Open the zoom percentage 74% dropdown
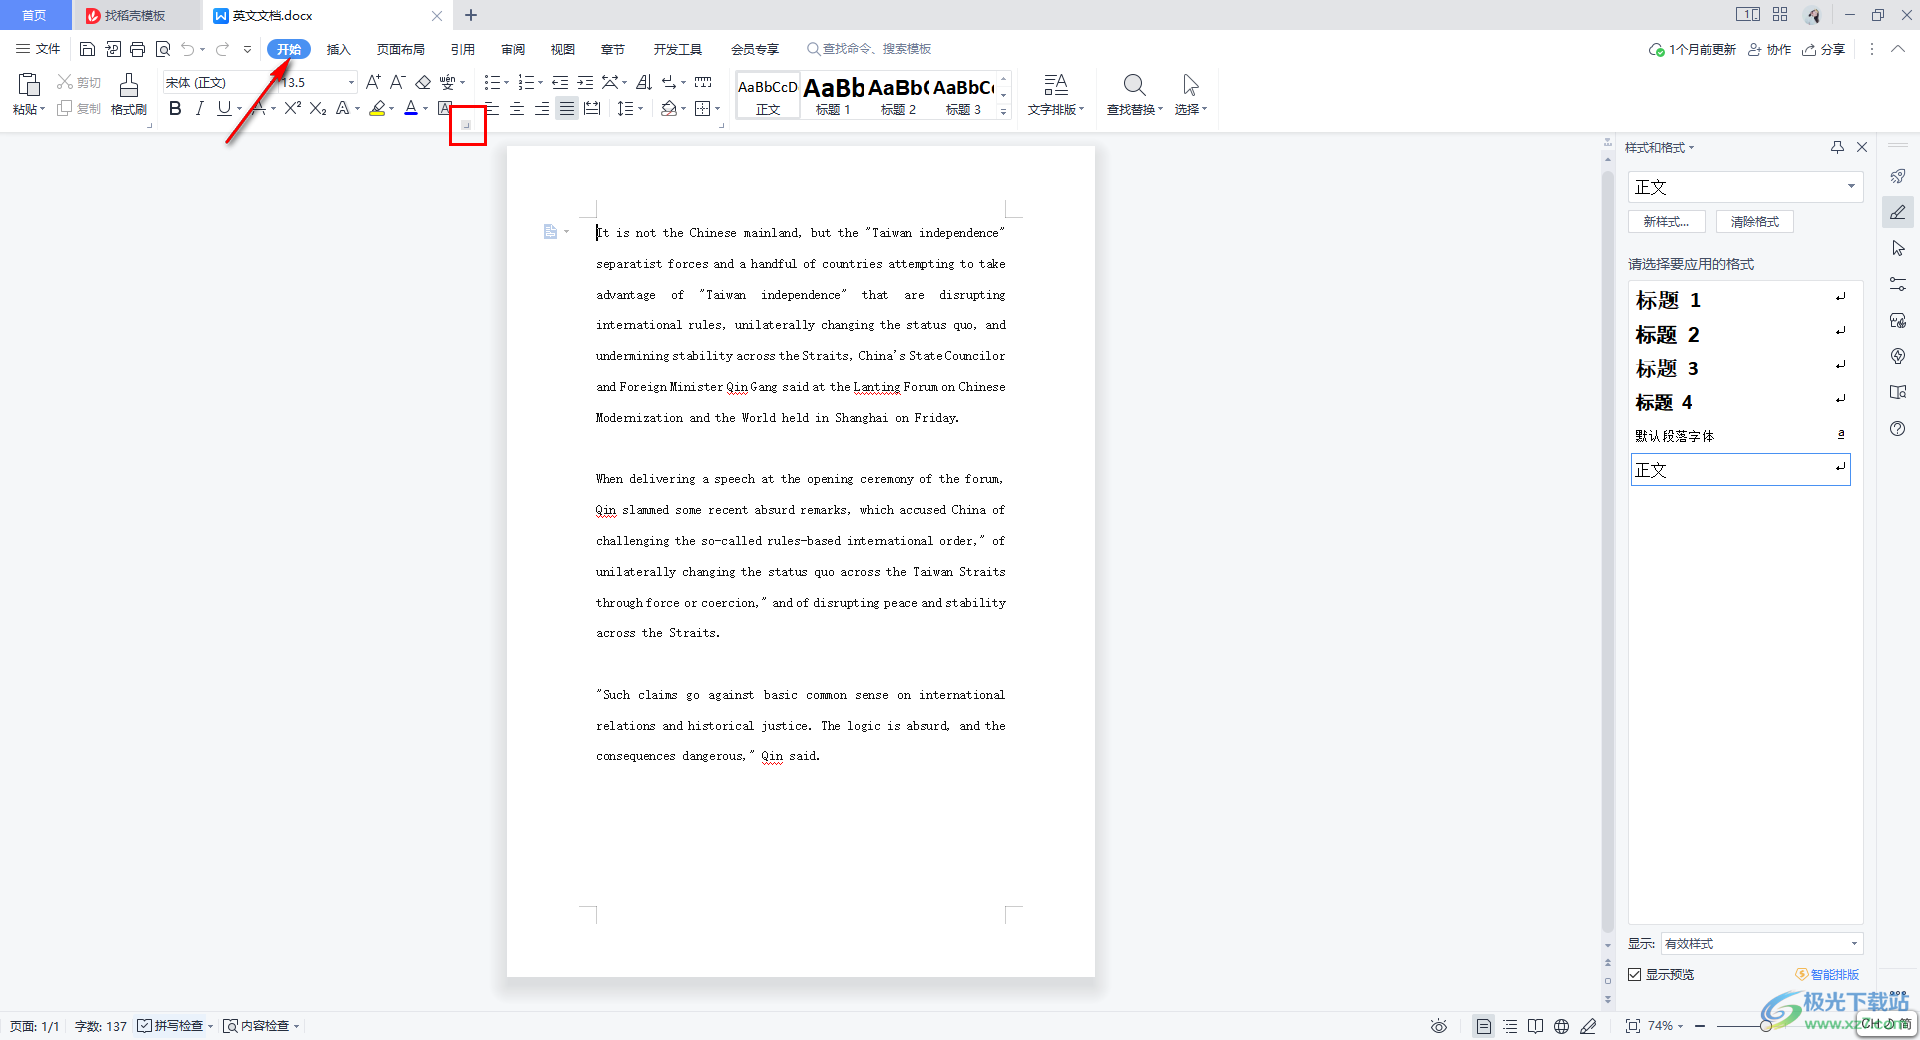1920x1040 pixels. tap(1666, 1026)
